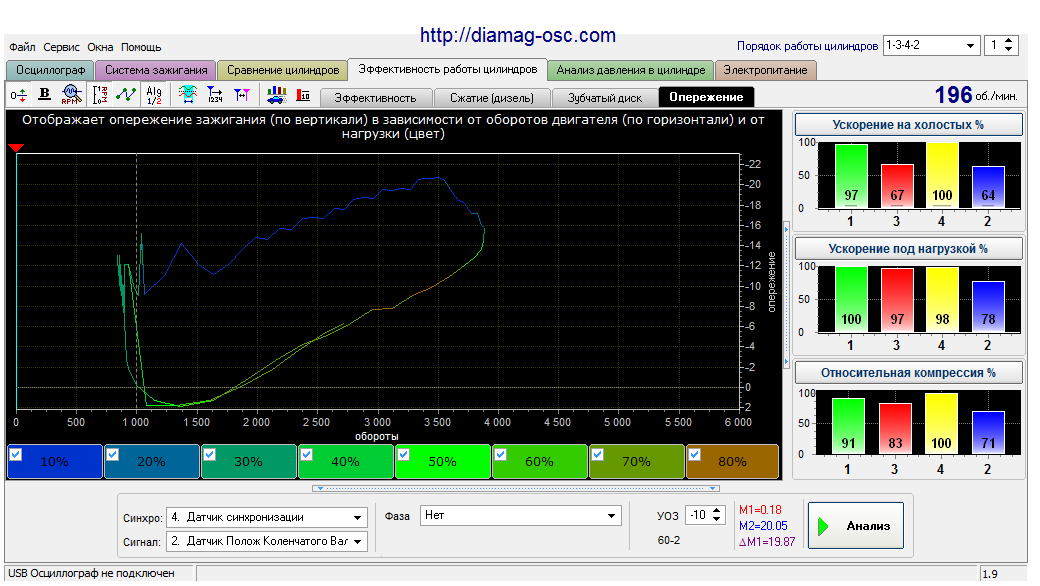Open the Сервис menu
Image resolution: width=1040 pixels, height=586 pixels.
[x=61, y=47]
